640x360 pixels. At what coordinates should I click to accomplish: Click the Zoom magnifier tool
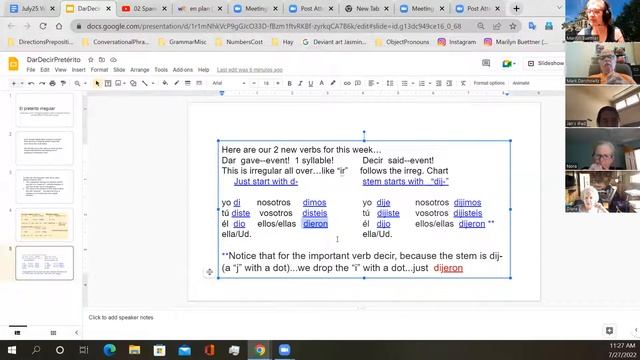(x=77, y=83)
